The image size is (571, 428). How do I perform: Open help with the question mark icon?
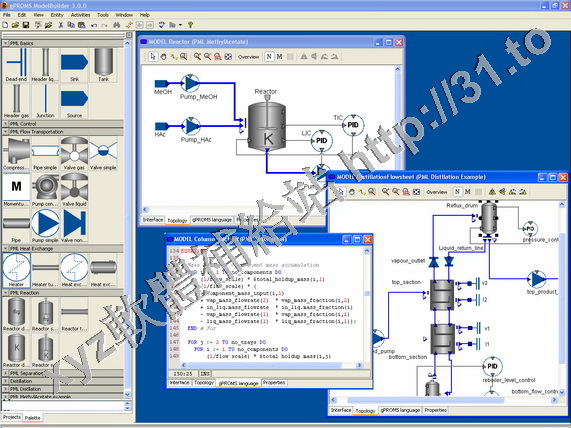click(x=190, y=25)
